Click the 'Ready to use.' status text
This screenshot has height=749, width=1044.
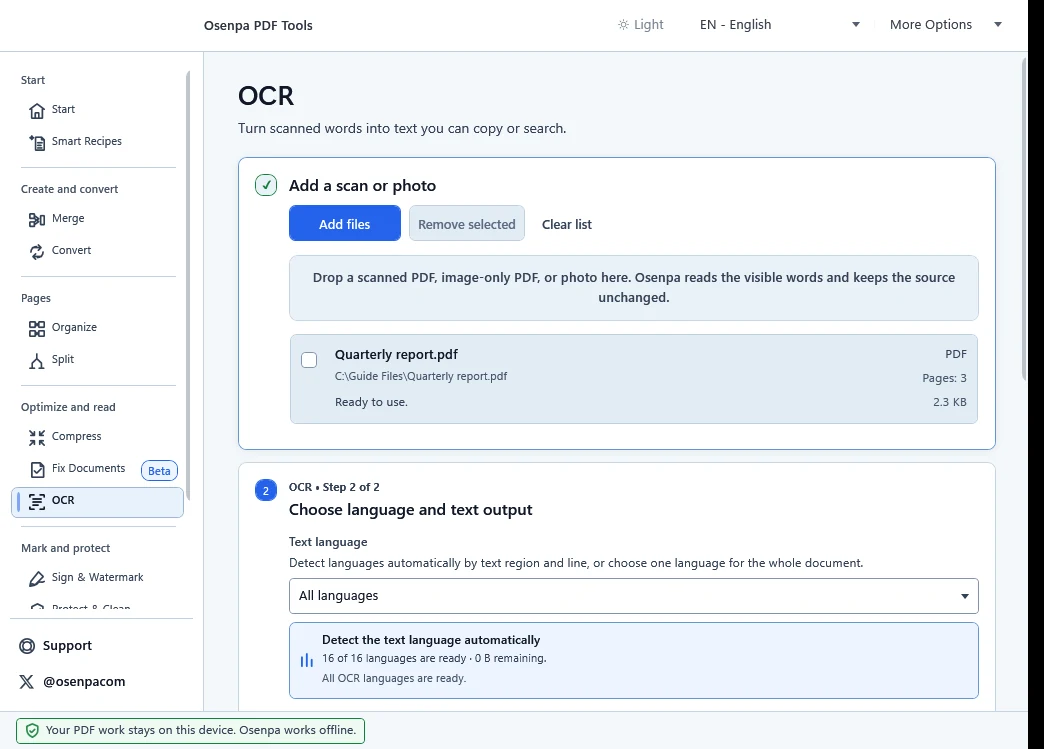(371, 402)
